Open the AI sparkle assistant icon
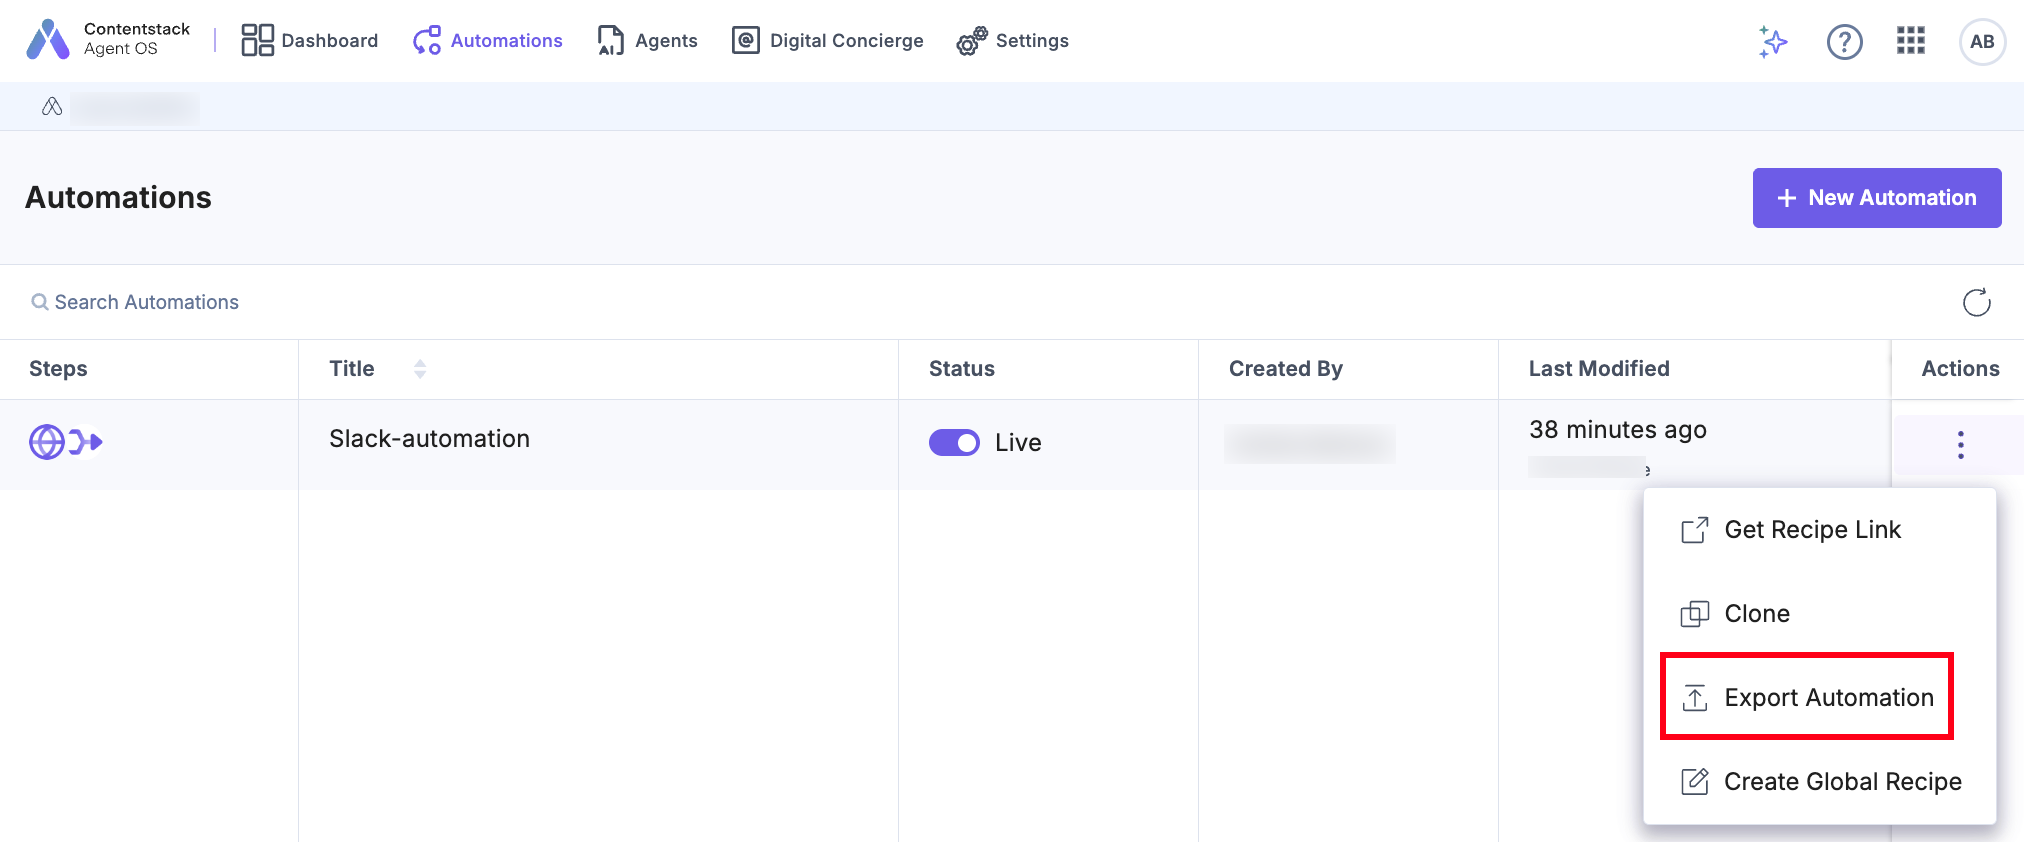The image size is (2024, 842). (x=1772, y=42)
